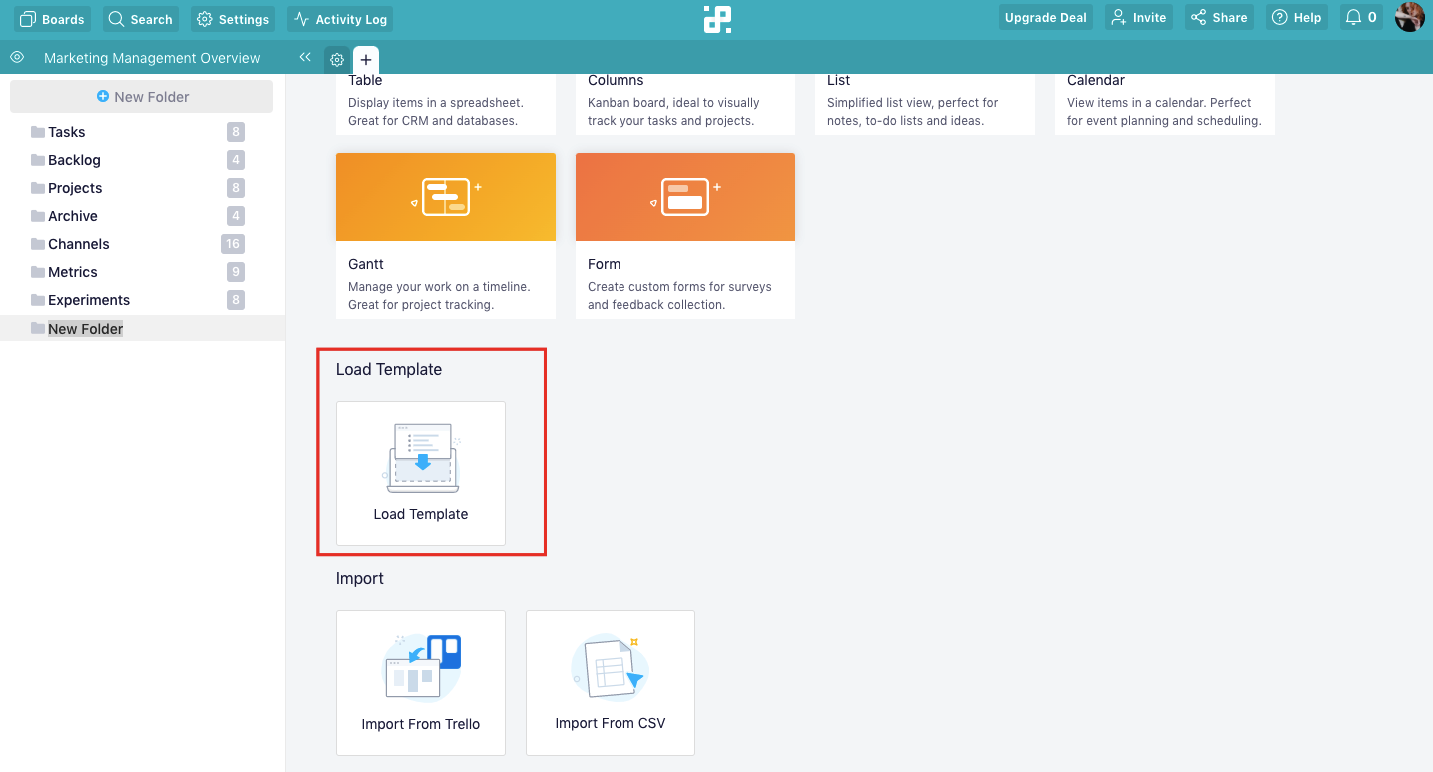This screenshot has height=772, width=1433.
Task: Click the Load Template card
Action: point(421,473)
